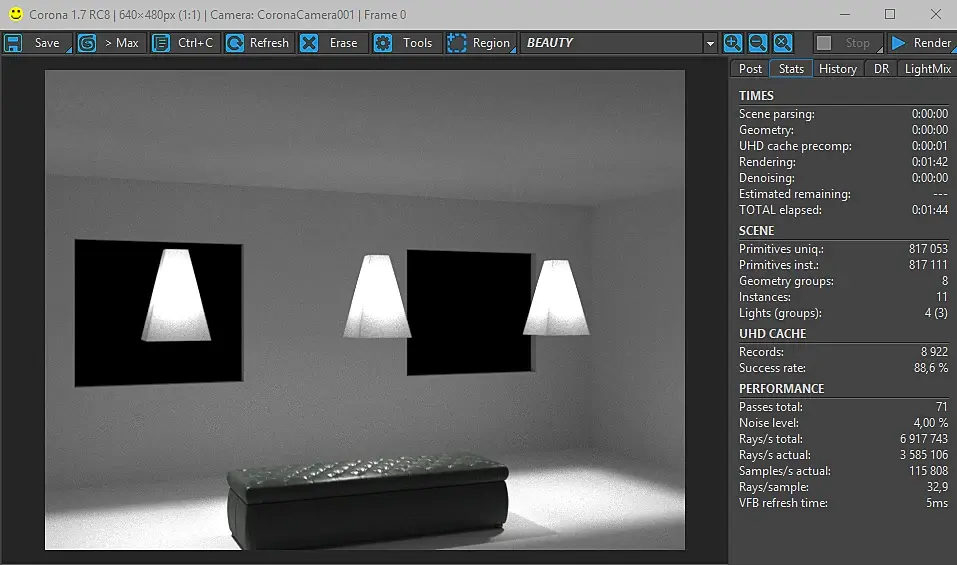Click the BEAUTY dropdown arrow

(710, 43)
